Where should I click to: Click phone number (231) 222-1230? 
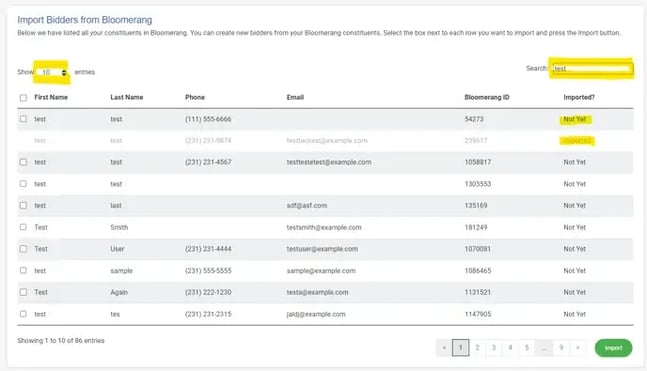pos(208,292)
